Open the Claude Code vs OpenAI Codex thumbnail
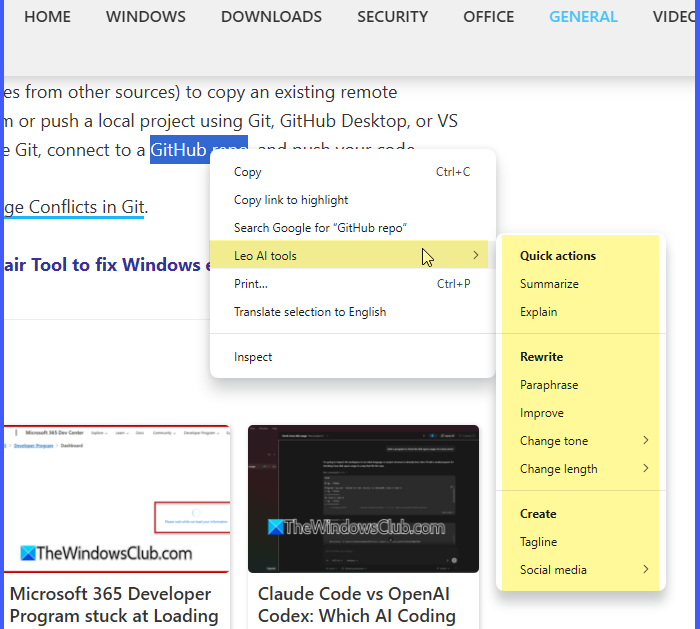The image size is (700, 629). (x=363, y=499)
